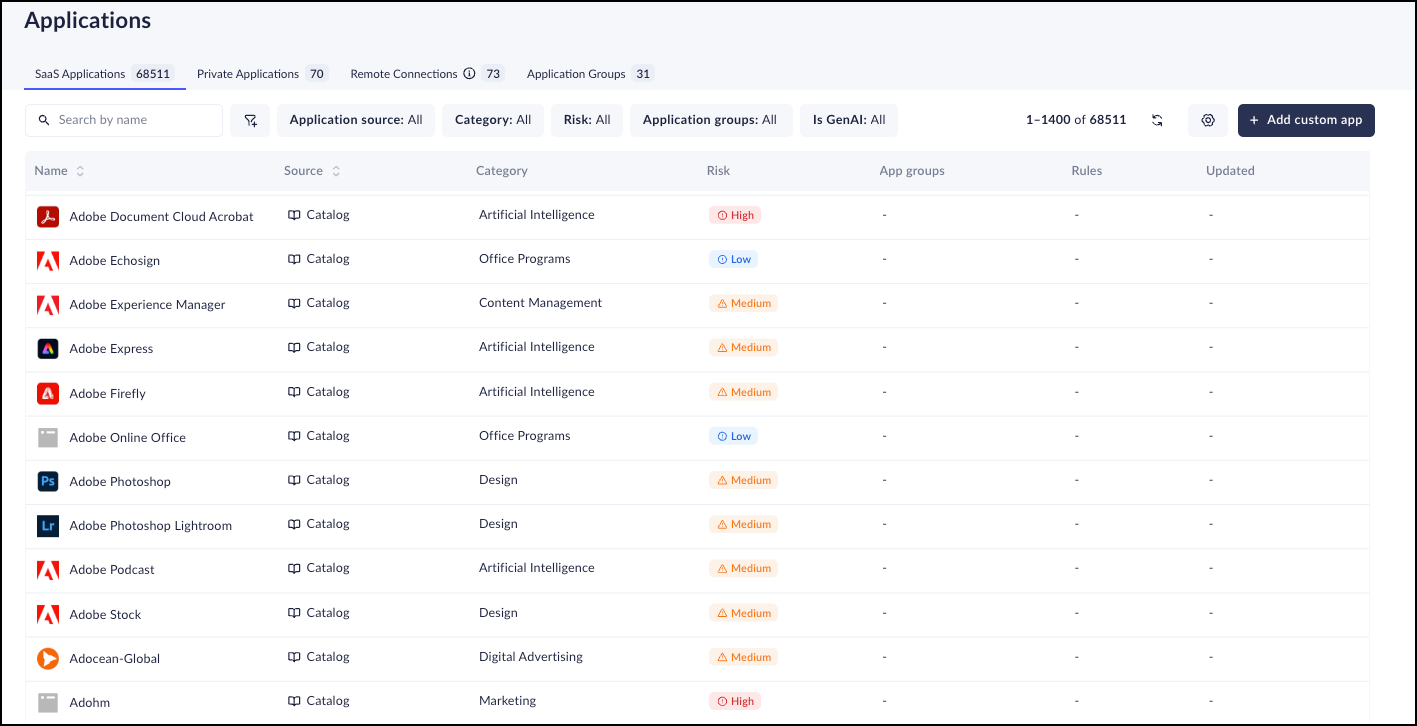Open table settings gear icon
The image size is (1417, 726).
tap(1208, 120)
